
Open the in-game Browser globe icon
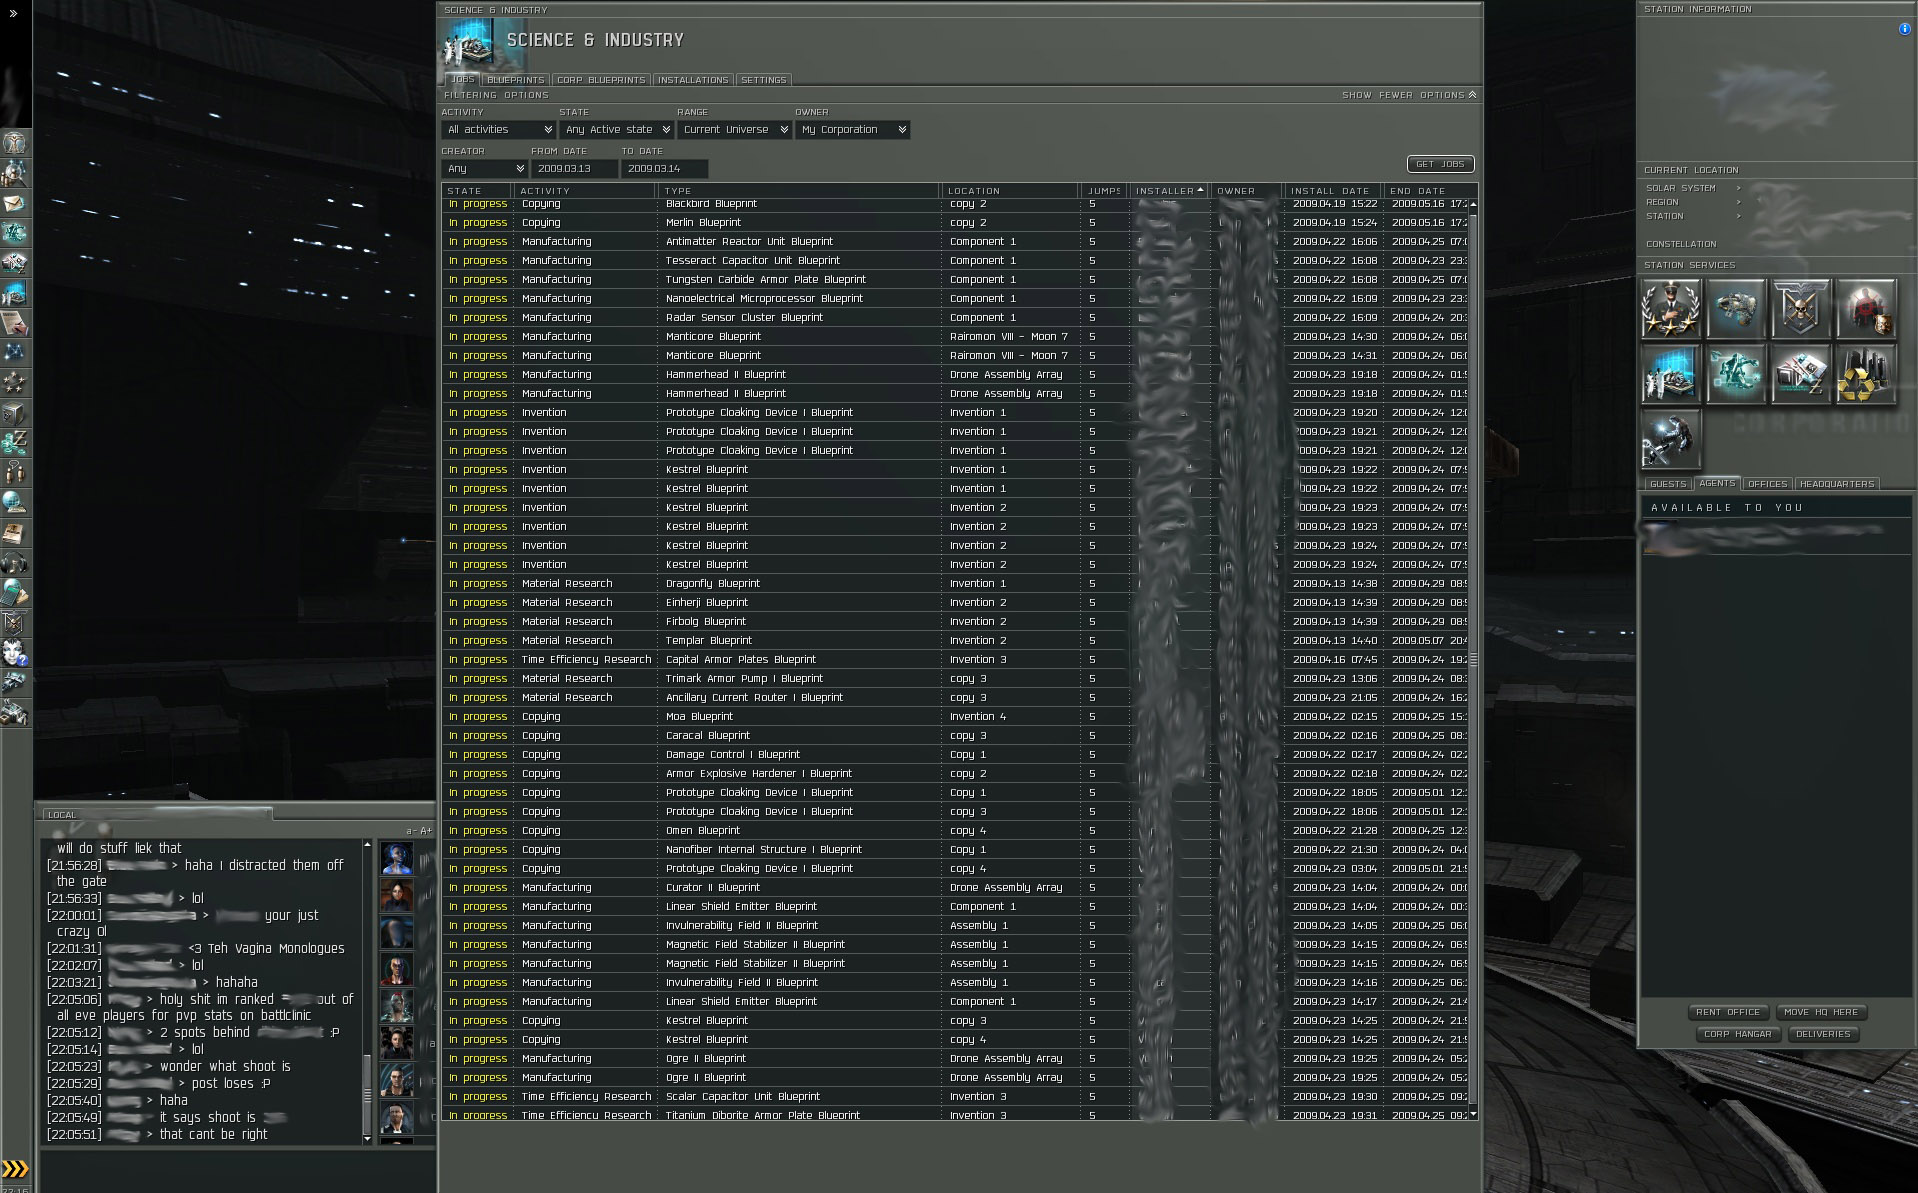click(14, 503)
